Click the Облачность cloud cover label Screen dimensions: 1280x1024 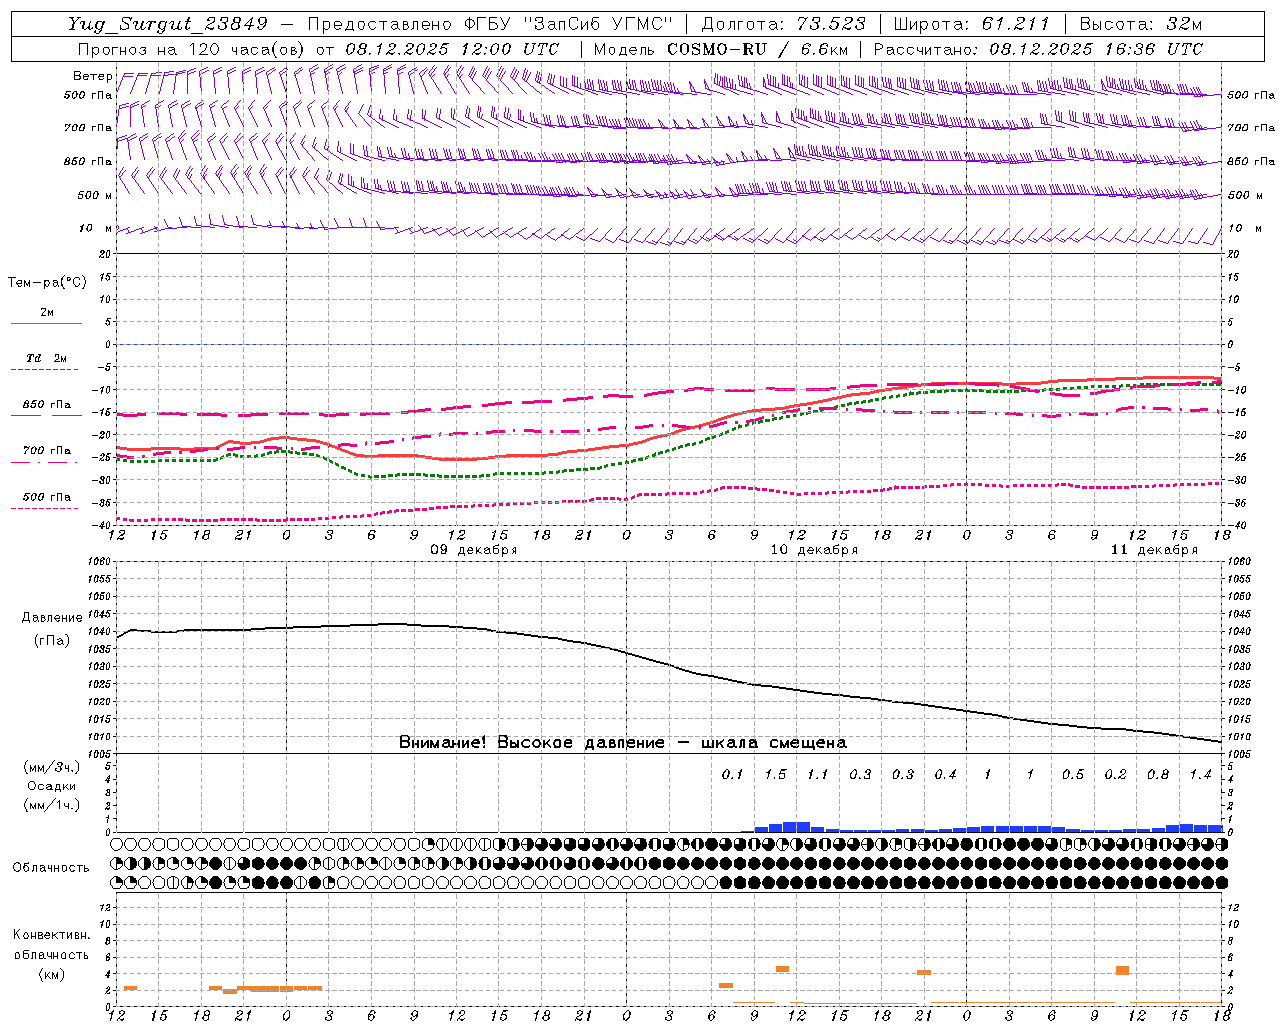(51, 868)
